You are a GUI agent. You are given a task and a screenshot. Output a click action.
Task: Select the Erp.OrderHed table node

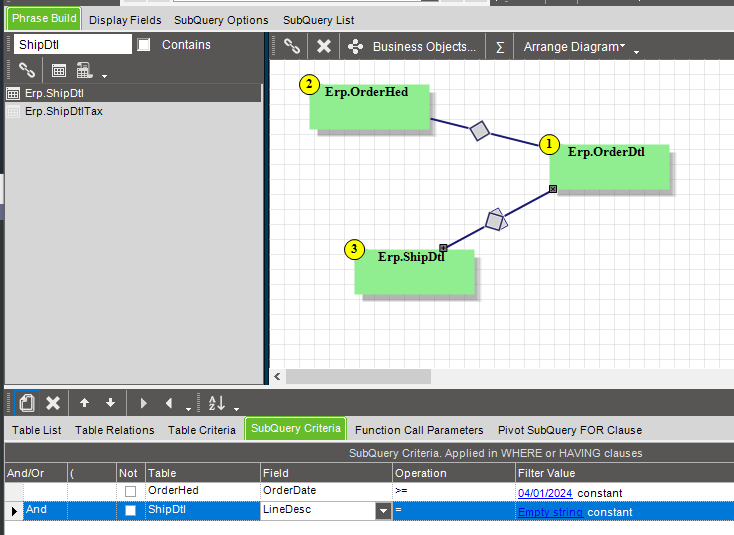[x=369, y=107]
